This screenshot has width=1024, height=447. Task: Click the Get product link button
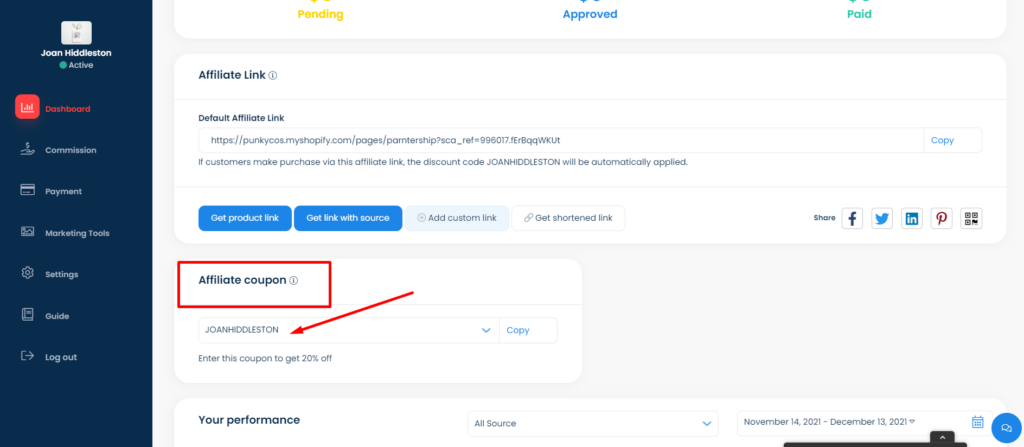click(x=245, y=218)
